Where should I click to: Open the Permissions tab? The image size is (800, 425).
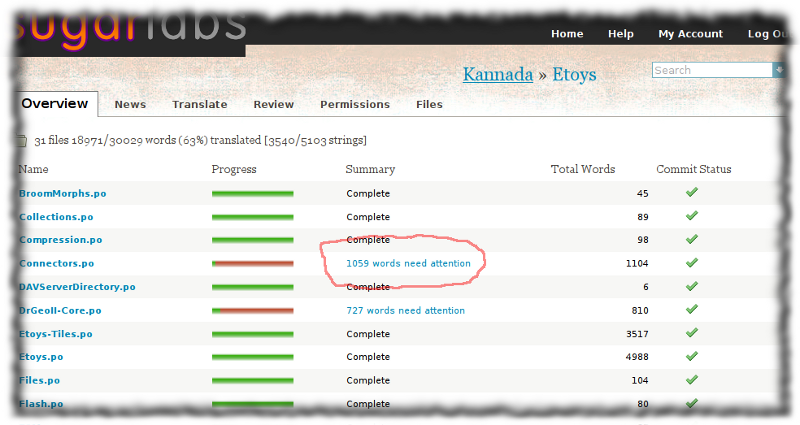(x=354, y=104)
